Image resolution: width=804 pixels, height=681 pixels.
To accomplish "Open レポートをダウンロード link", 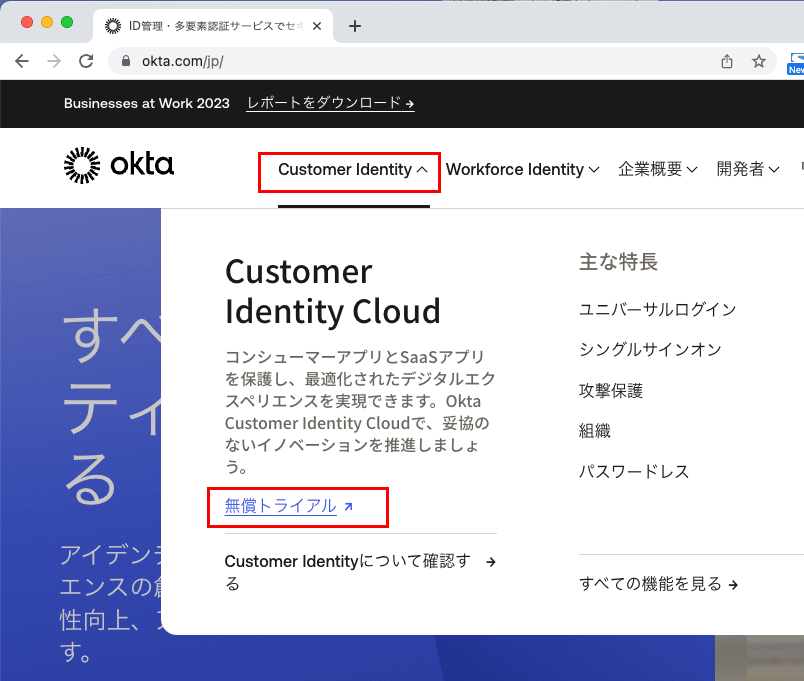I will (x=330, y=103).
